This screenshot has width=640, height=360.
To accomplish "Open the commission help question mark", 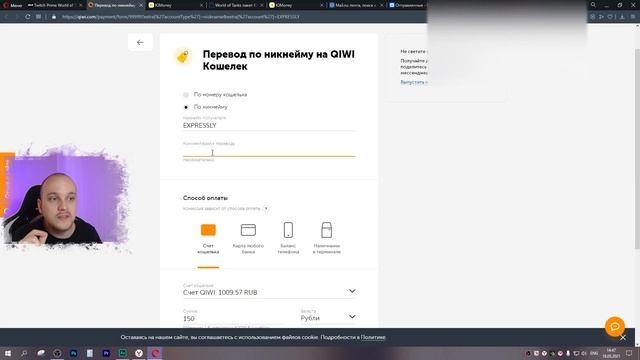I will pos(266,209).
